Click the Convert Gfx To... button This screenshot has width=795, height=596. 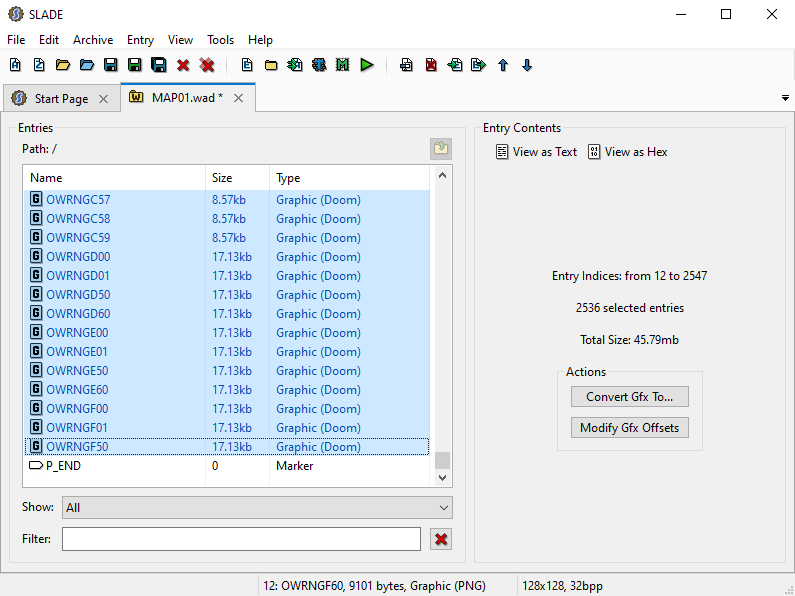tap(629, 397)
